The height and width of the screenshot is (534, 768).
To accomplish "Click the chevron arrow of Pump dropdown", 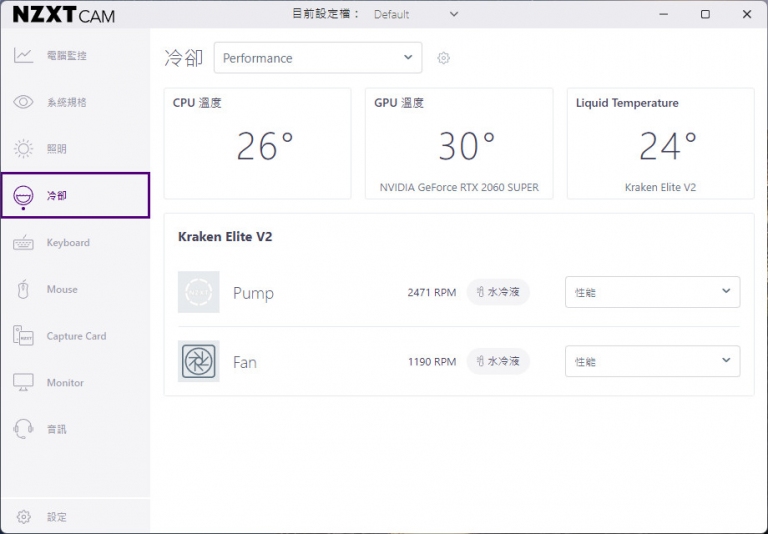I will [726, 291].
